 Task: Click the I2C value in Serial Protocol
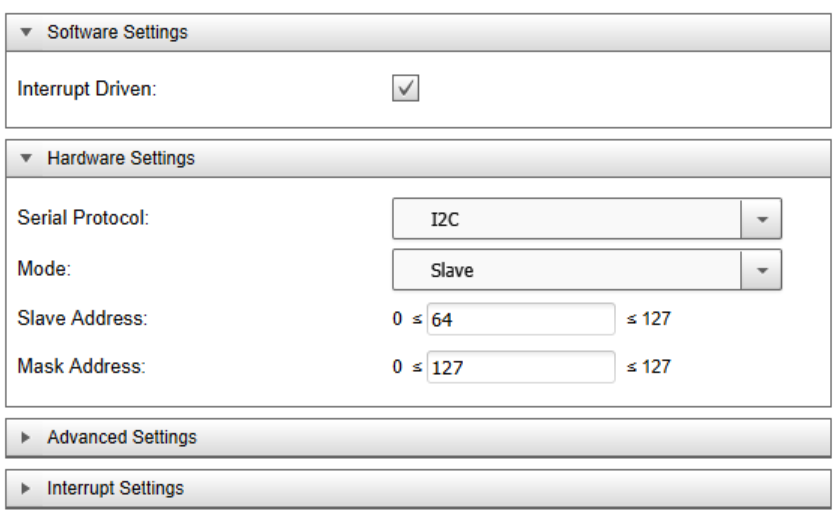click(445, 220)
